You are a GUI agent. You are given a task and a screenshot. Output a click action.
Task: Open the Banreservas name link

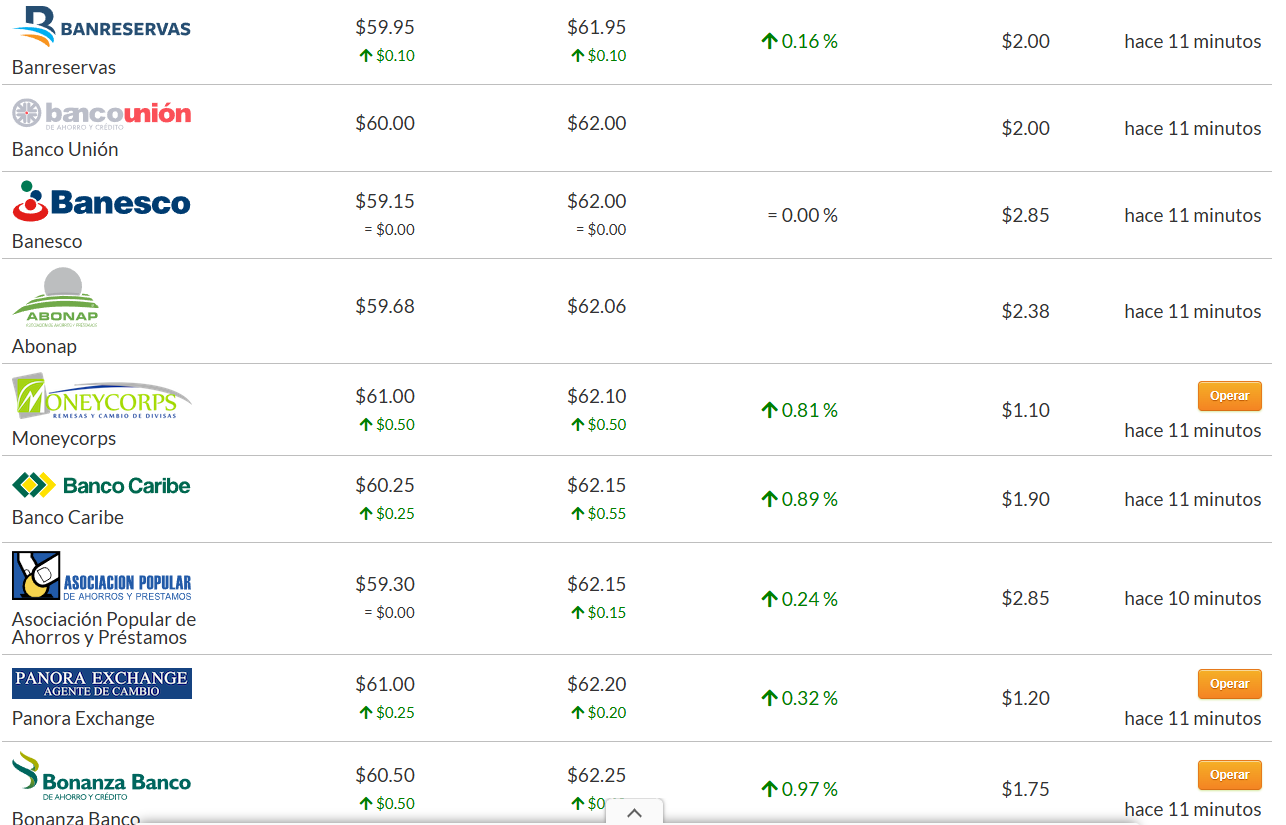pos(64,68)
